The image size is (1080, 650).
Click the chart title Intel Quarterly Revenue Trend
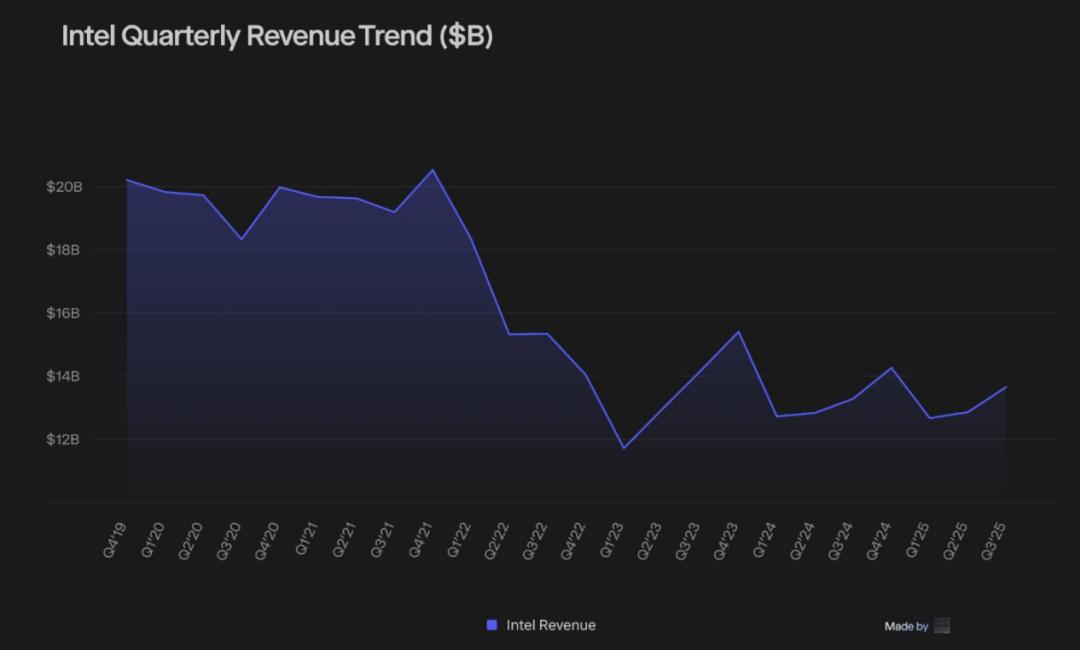tap(277, 36)
